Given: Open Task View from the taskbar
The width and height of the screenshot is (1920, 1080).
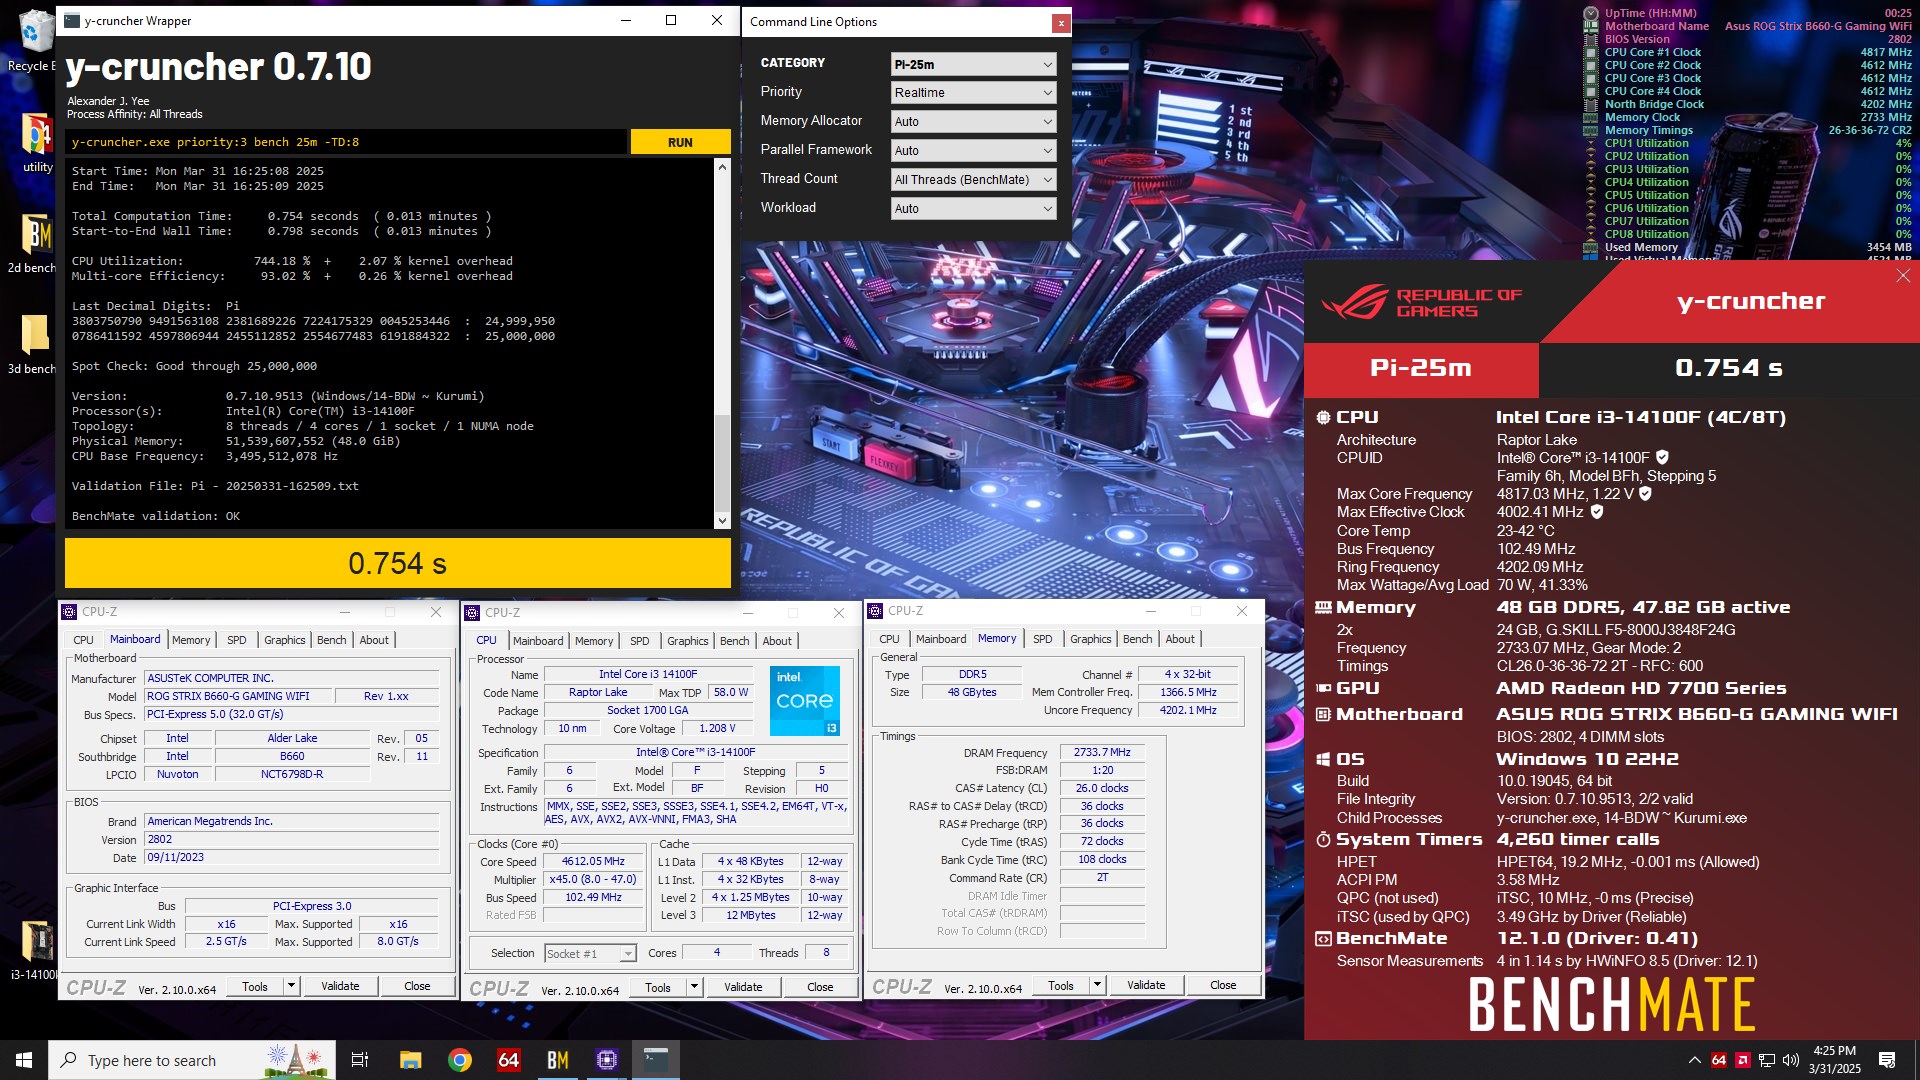Looking at the screenshot, I should [360, 1060].
